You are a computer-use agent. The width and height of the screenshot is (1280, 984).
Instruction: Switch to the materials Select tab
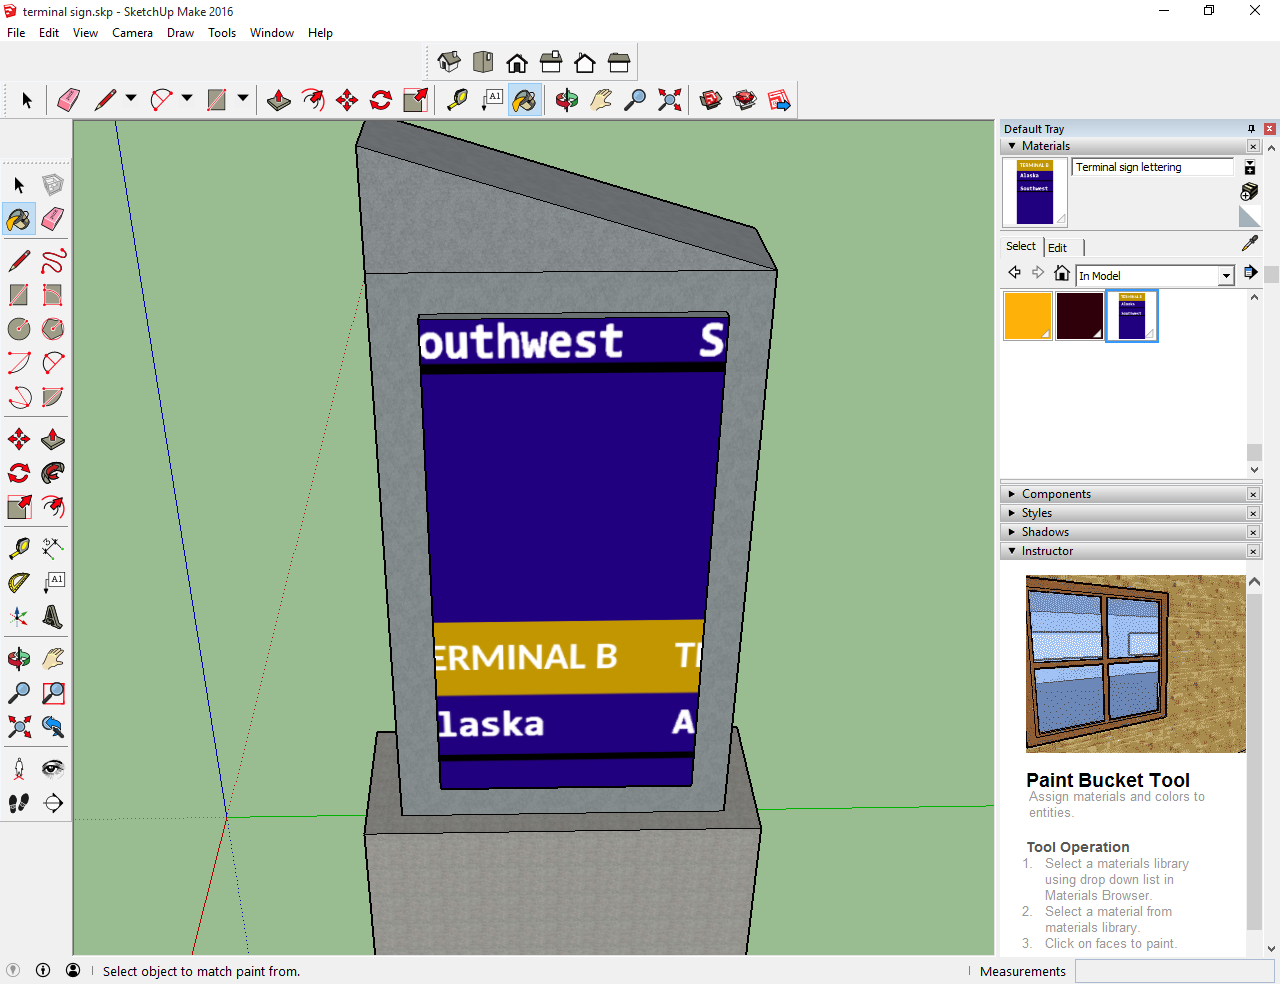(x=1021, y=246)
